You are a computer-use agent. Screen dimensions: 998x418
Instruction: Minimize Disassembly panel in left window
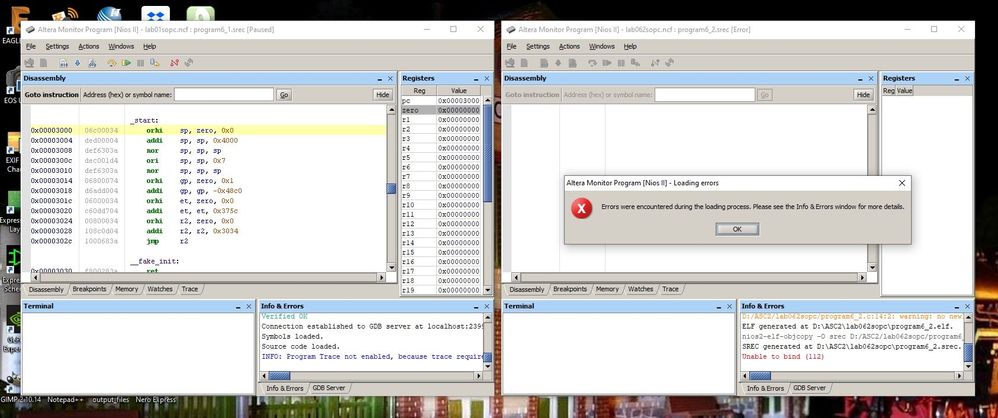click(x=379, y=79)
